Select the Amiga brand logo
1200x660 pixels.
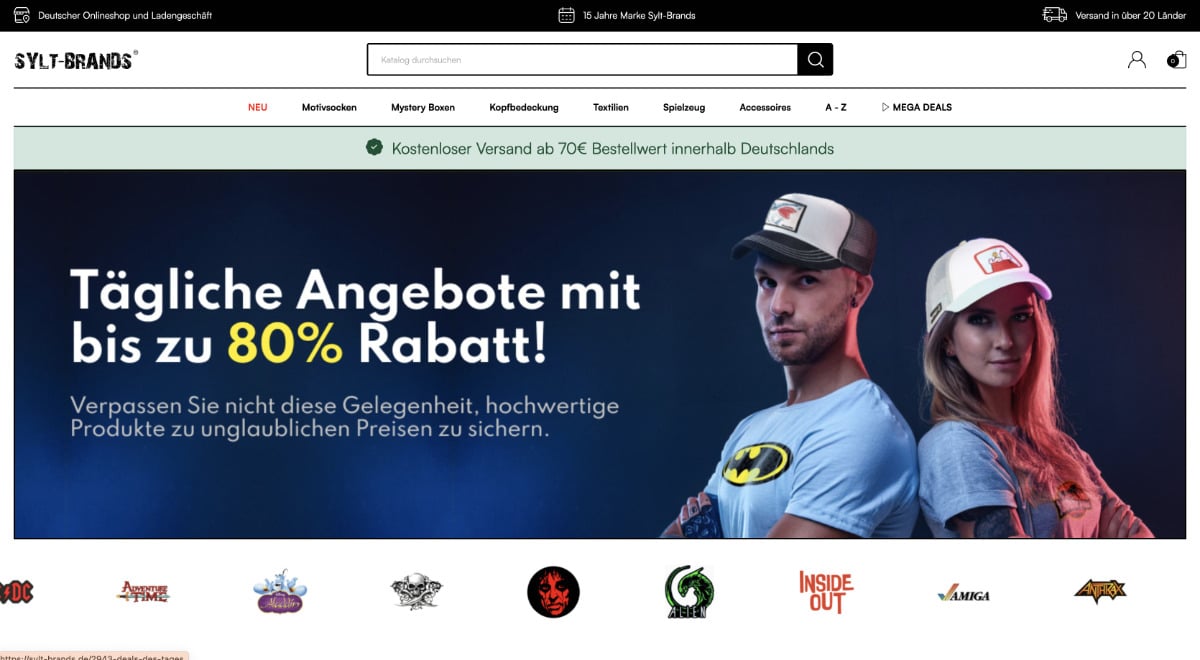click(x=964, y=594)
